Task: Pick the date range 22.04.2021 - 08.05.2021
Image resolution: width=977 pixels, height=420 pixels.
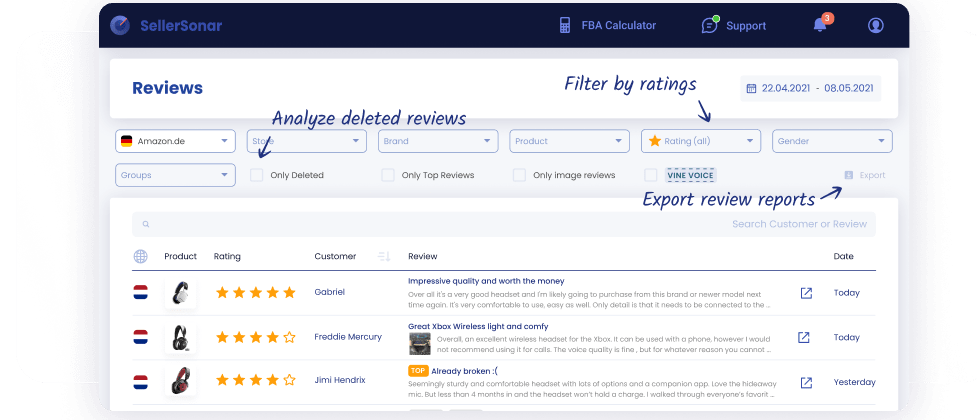Action: pos(810,88)
